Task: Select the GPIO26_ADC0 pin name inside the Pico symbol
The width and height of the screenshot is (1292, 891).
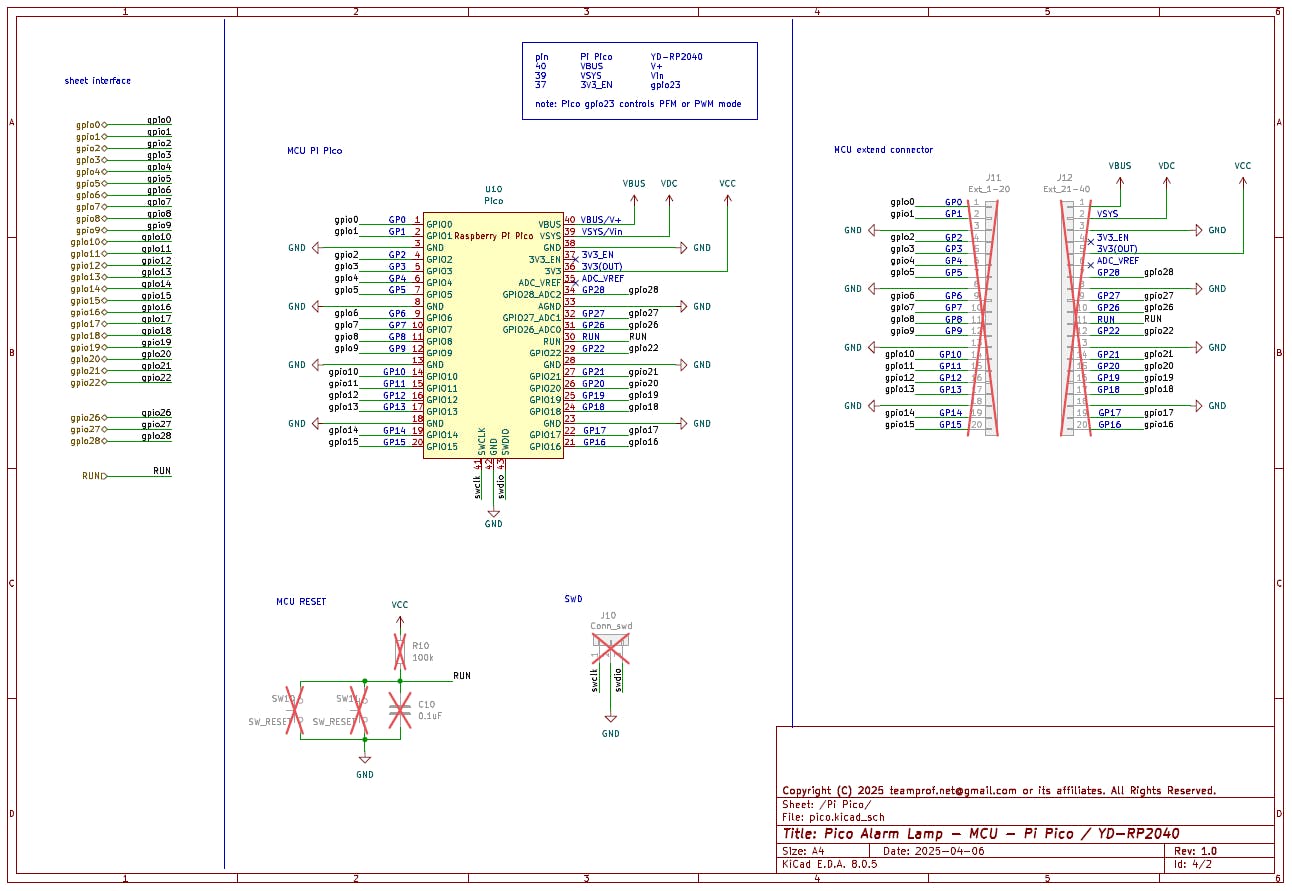Action: click(x=532, y=330)
